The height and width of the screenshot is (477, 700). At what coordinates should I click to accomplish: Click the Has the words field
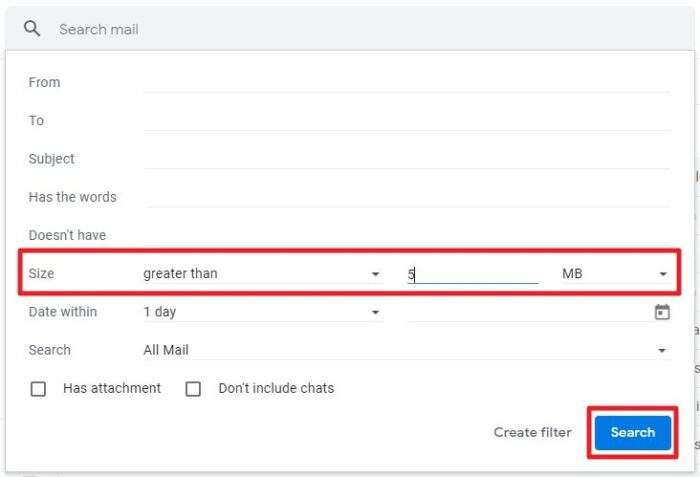(408, 197)
